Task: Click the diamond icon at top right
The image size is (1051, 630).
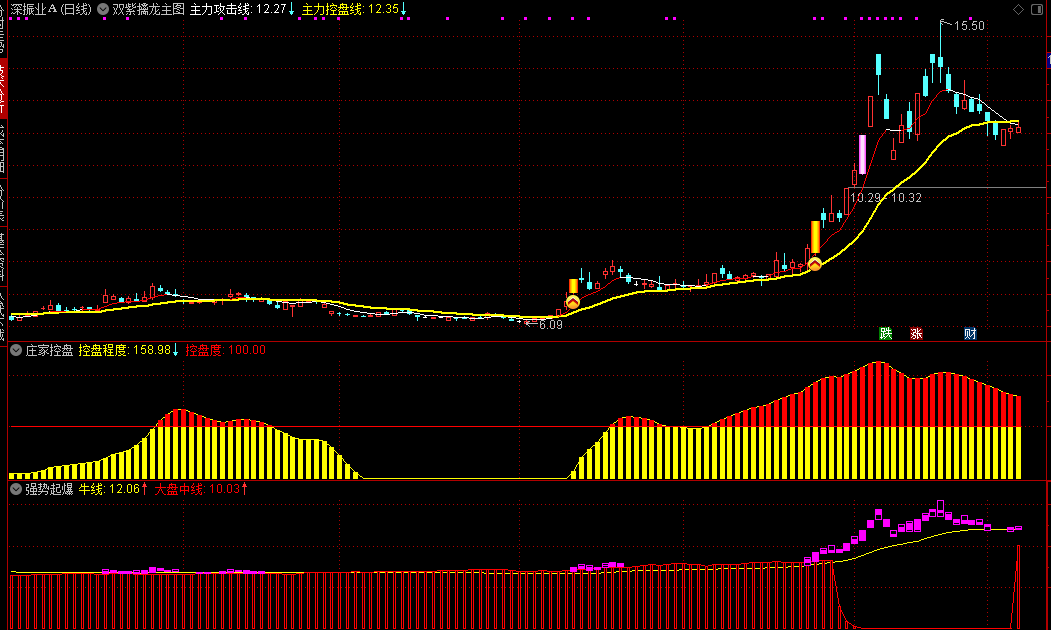Action: coord(1018,9)
